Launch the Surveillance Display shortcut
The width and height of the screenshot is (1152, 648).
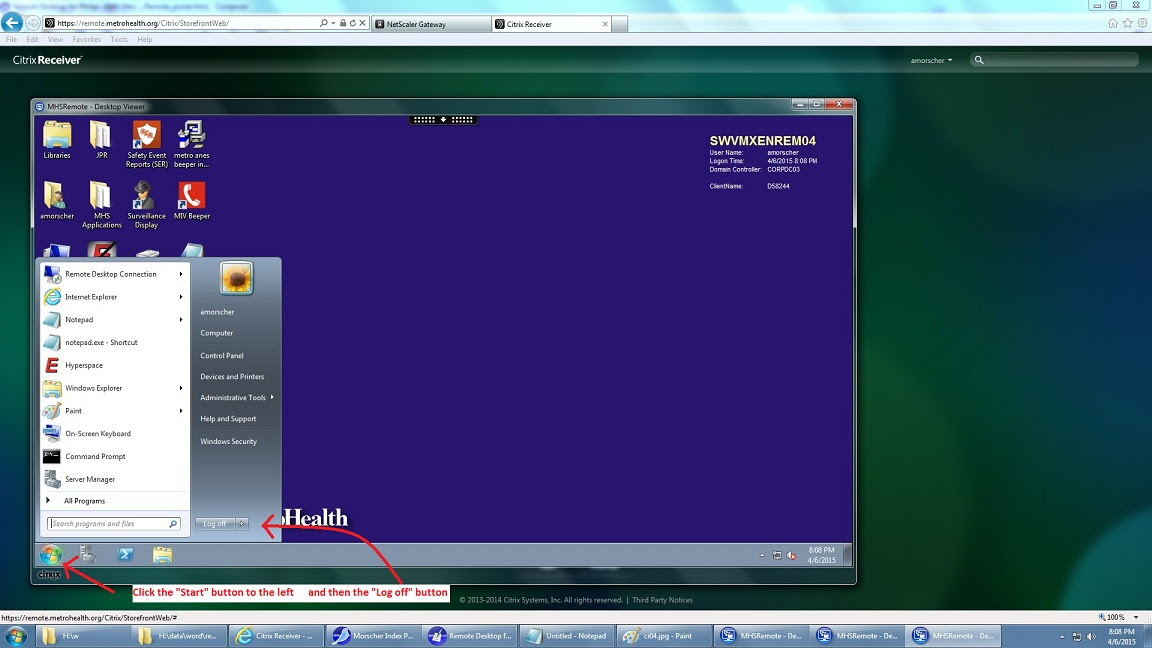tap(146, 205)
